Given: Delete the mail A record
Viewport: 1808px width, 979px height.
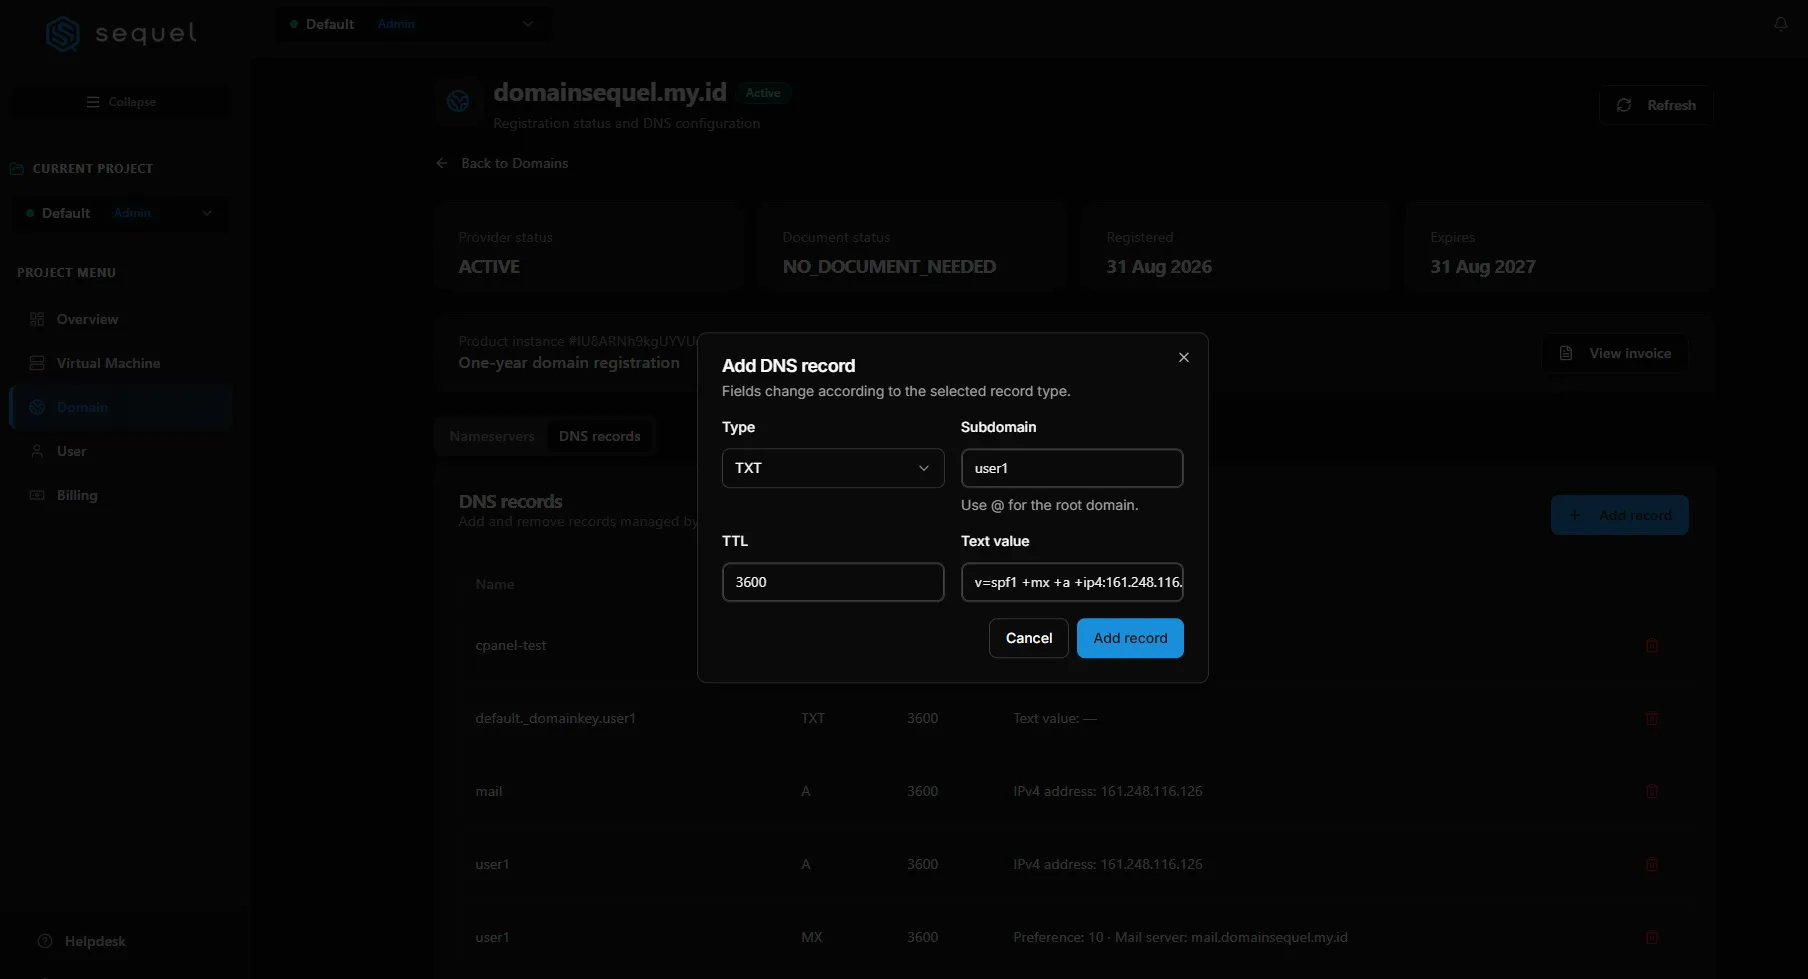Looking at the screenshot, I should (x=1652, y=792).
